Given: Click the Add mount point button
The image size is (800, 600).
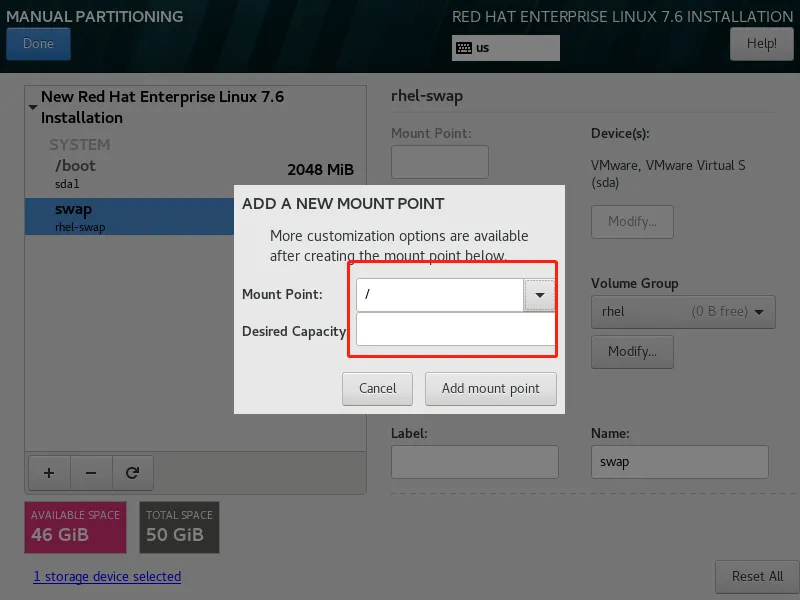Looking at the screenshot, I should [490, 389].
